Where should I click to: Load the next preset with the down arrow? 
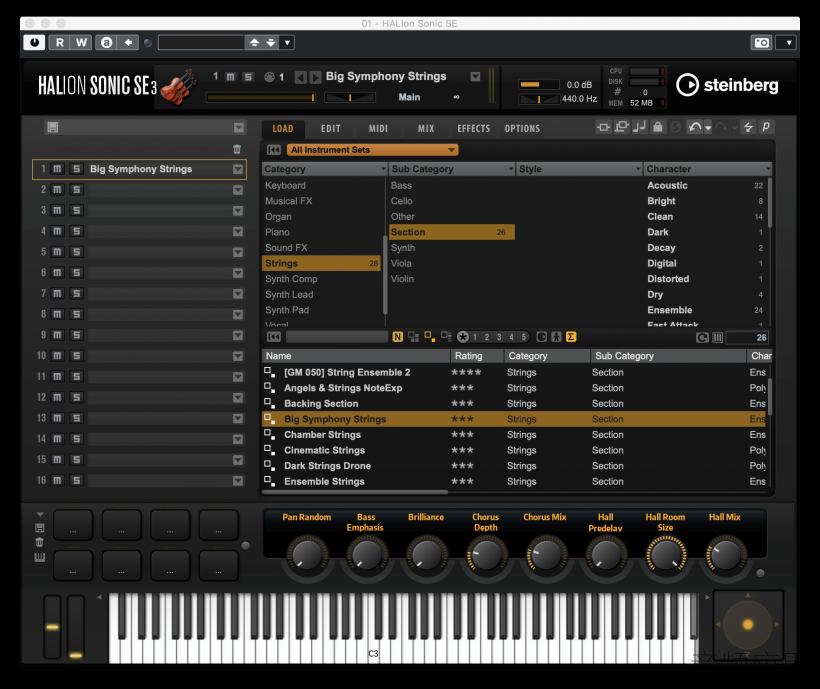point(271,42)
